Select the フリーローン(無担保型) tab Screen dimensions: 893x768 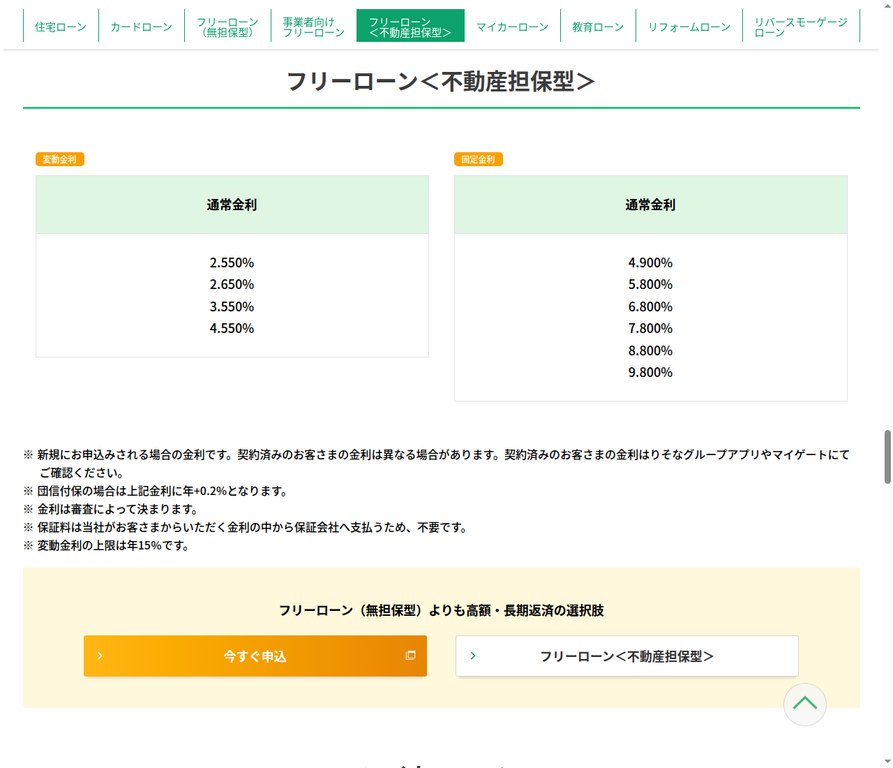pyautogui.click(x=227, y=27)
